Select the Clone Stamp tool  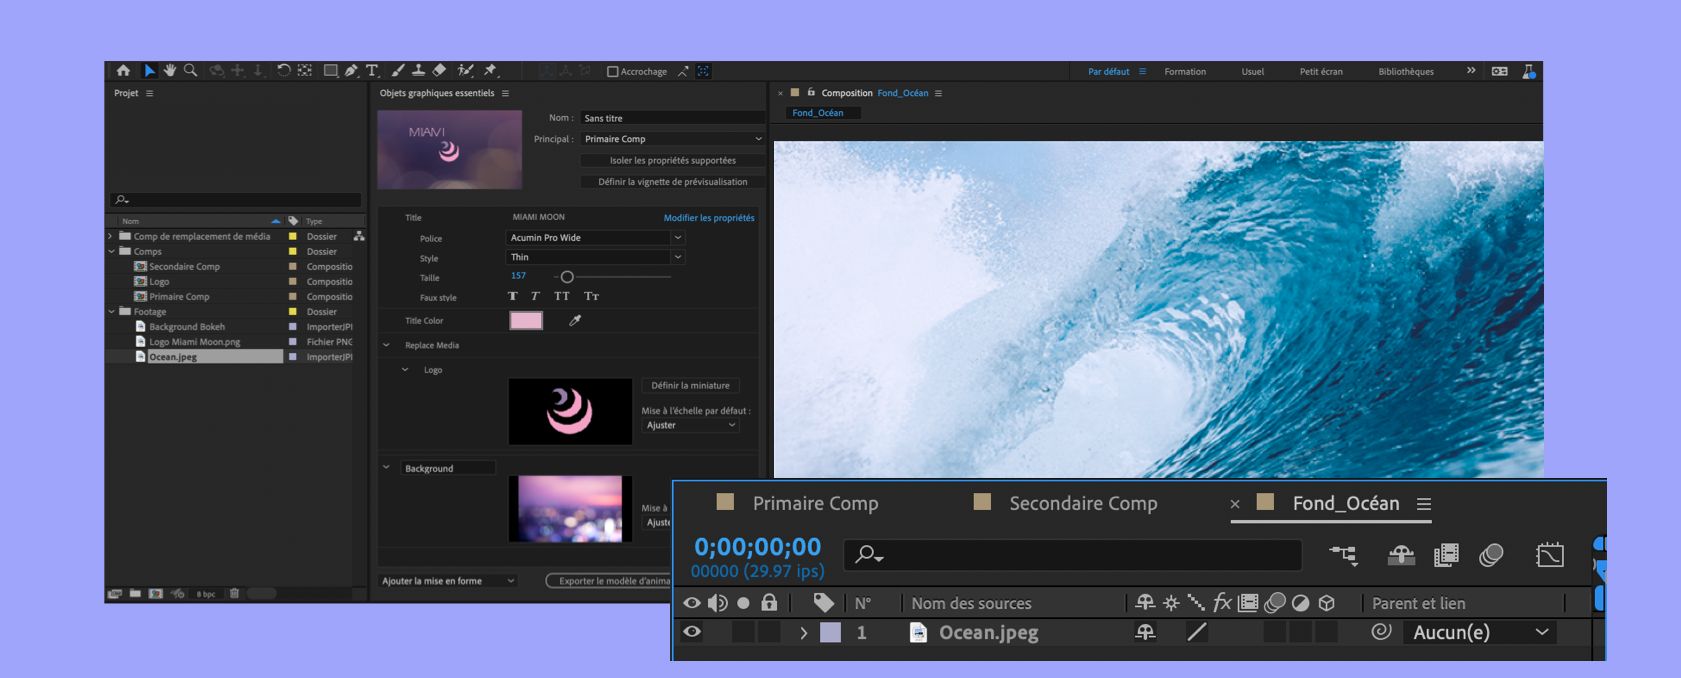[419, 71]
